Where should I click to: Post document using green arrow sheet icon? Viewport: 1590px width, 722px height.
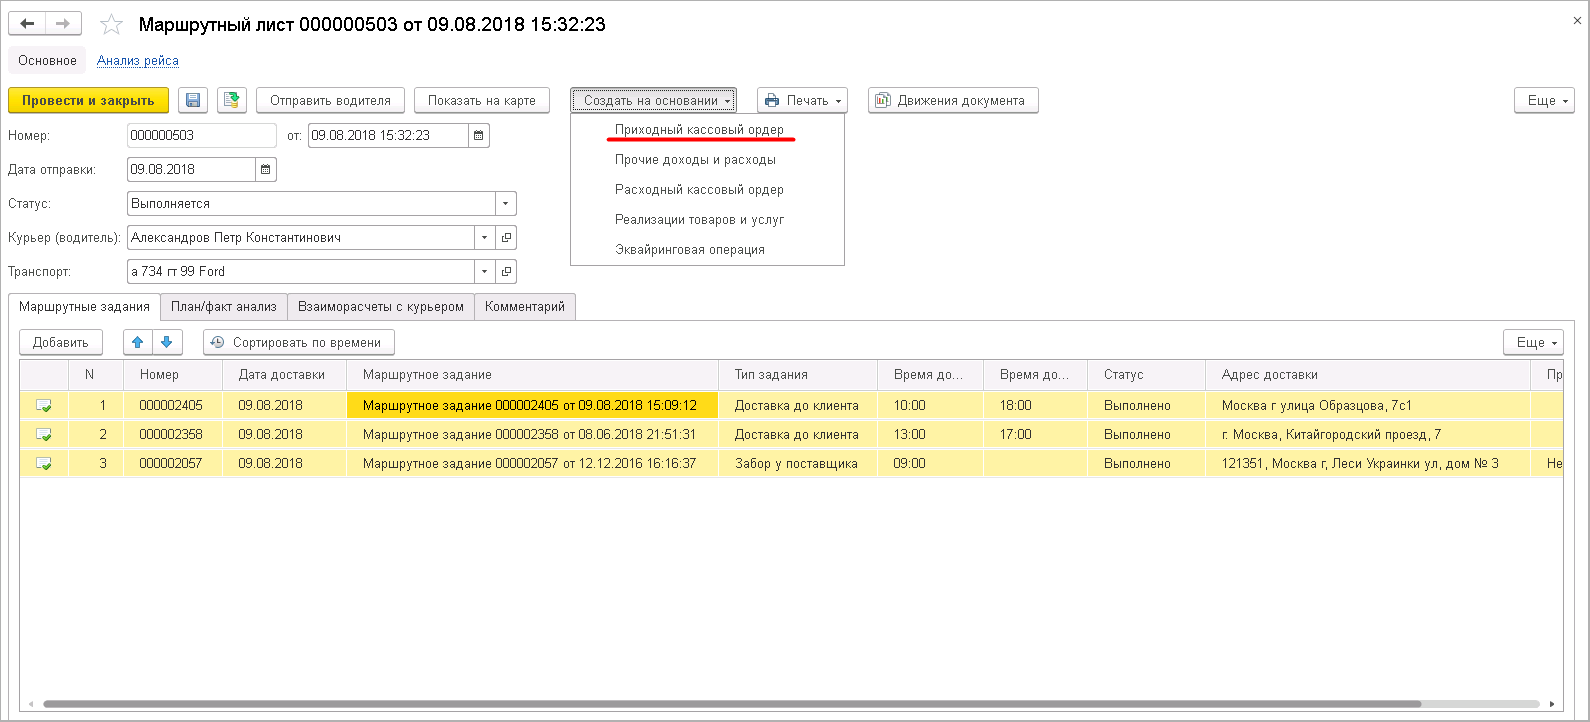tap(232, 100)
